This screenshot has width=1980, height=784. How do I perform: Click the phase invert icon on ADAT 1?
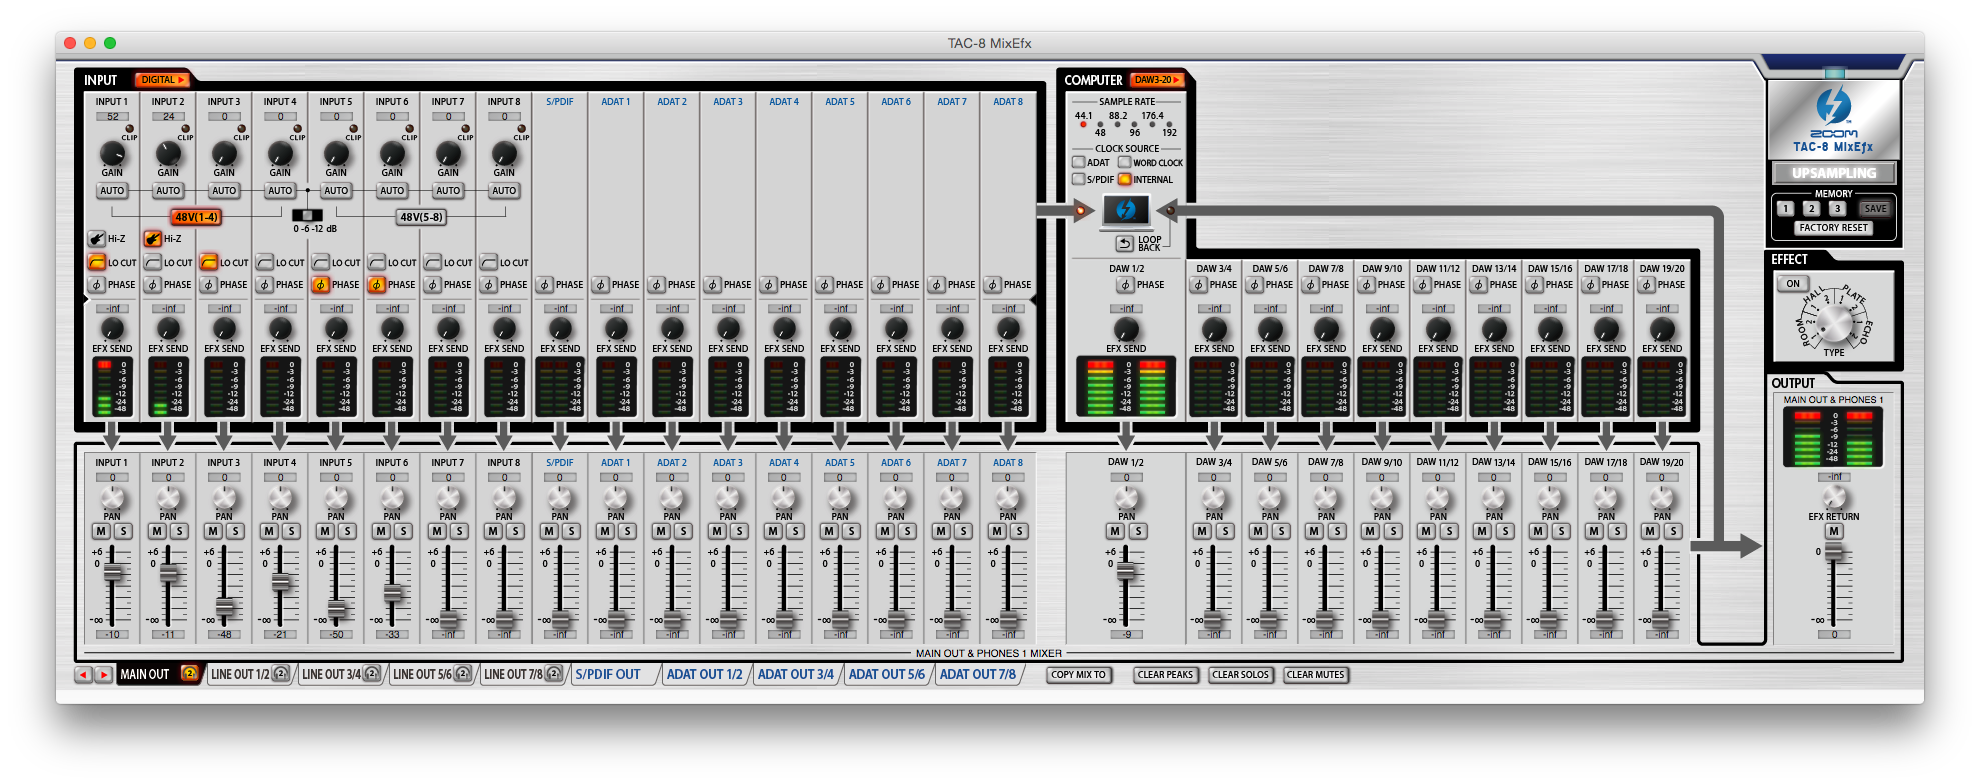point(601,285)
